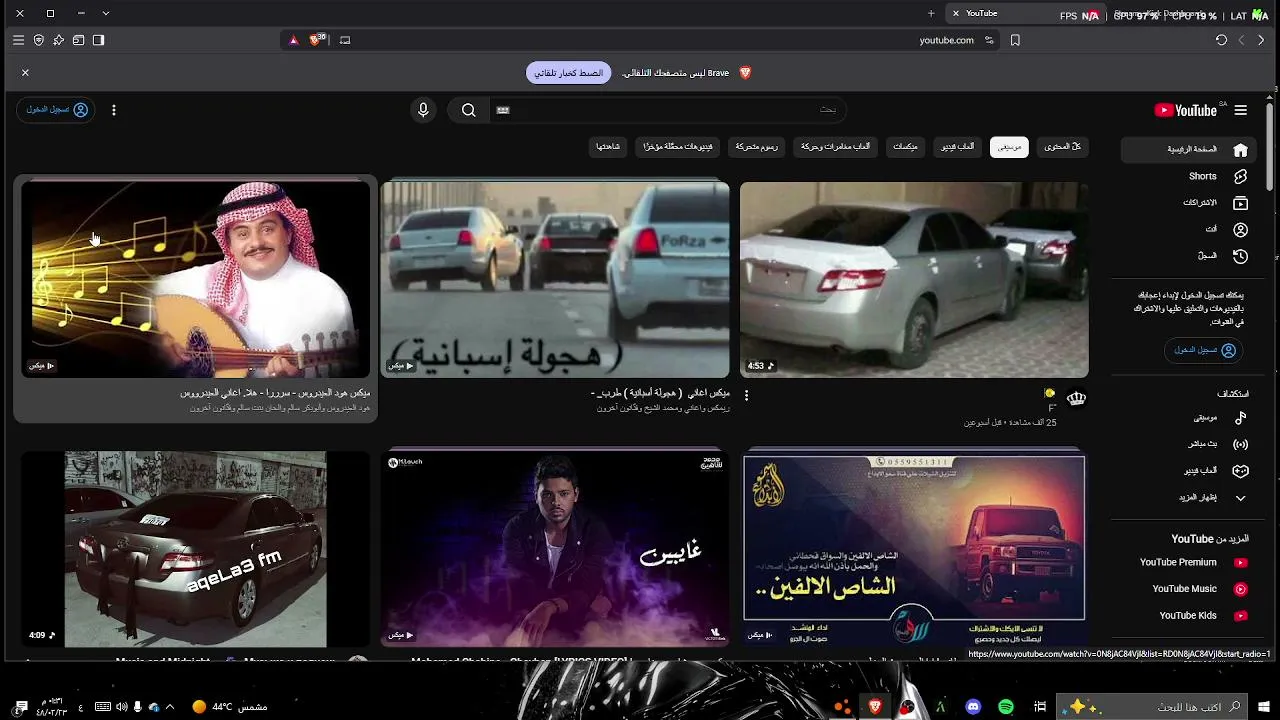Viewport: 1280px width, 720px height.
Task: Open موسيقى under the explore section
Action: point(1188,418)
